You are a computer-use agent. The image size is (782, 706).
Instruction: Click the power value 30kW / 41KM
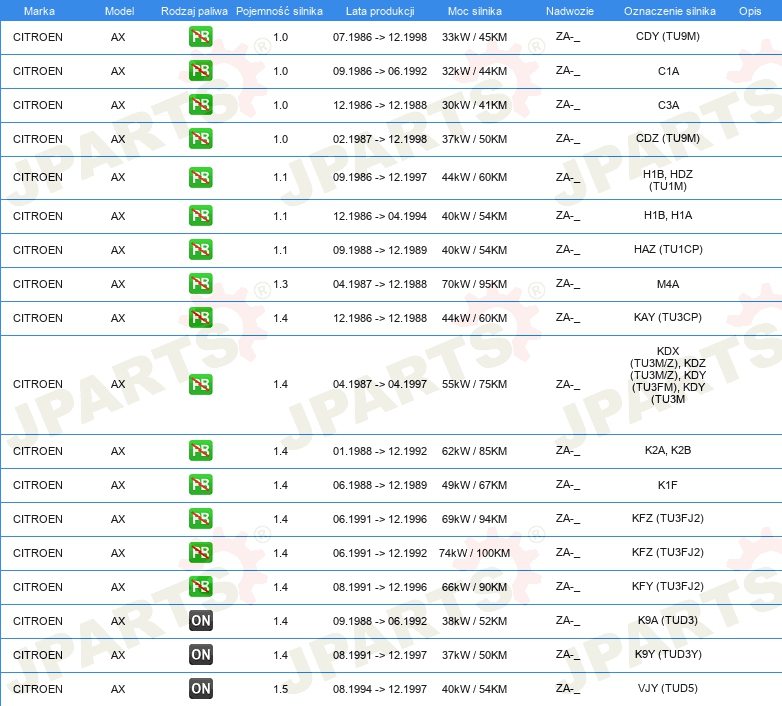tap(474, 105)
